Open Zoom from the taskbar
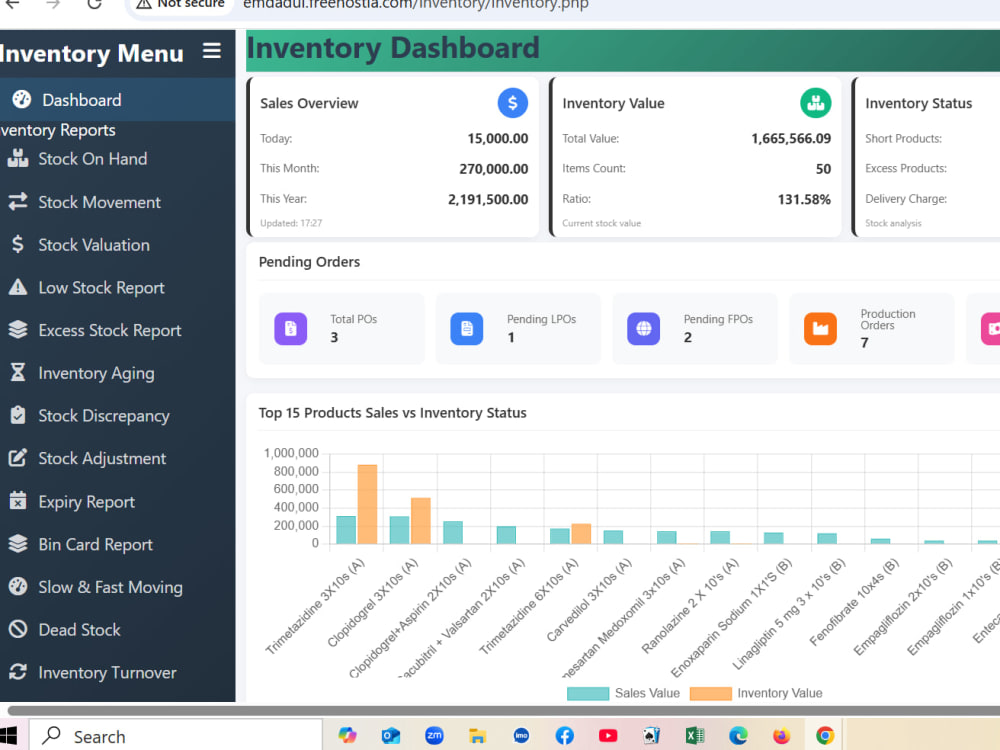The height and width of the screenshot is (750, 1000). 434,735
